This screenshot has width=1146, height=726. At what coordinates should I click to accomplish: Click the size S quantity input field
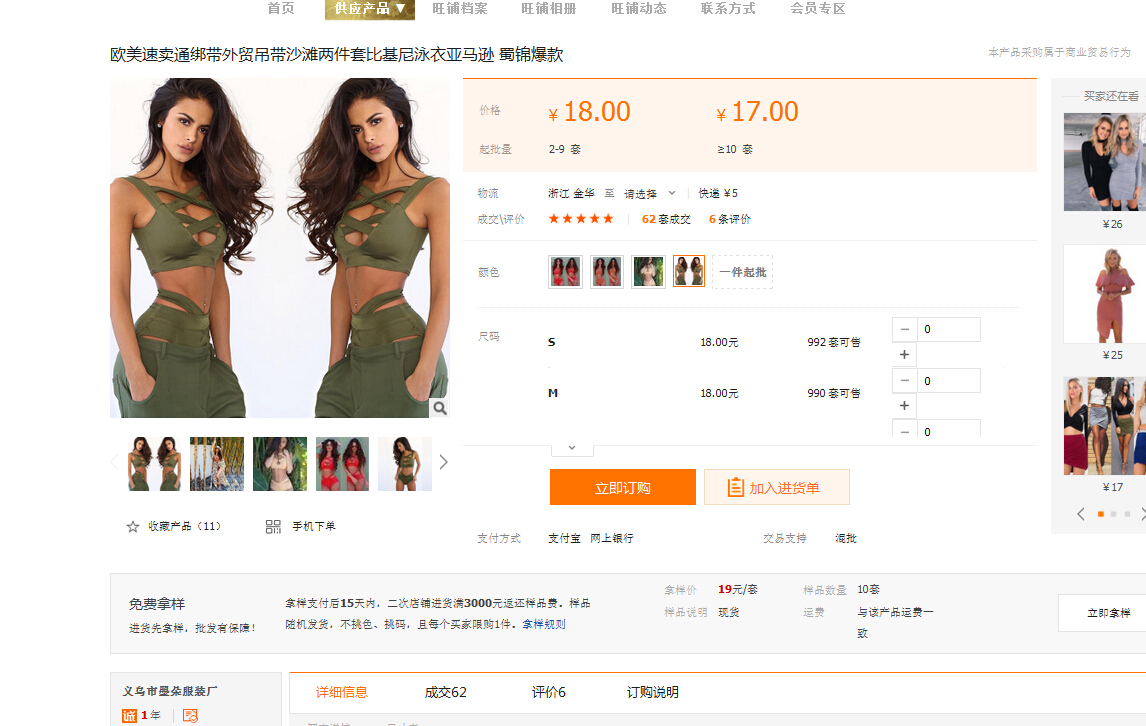[948, 329]
